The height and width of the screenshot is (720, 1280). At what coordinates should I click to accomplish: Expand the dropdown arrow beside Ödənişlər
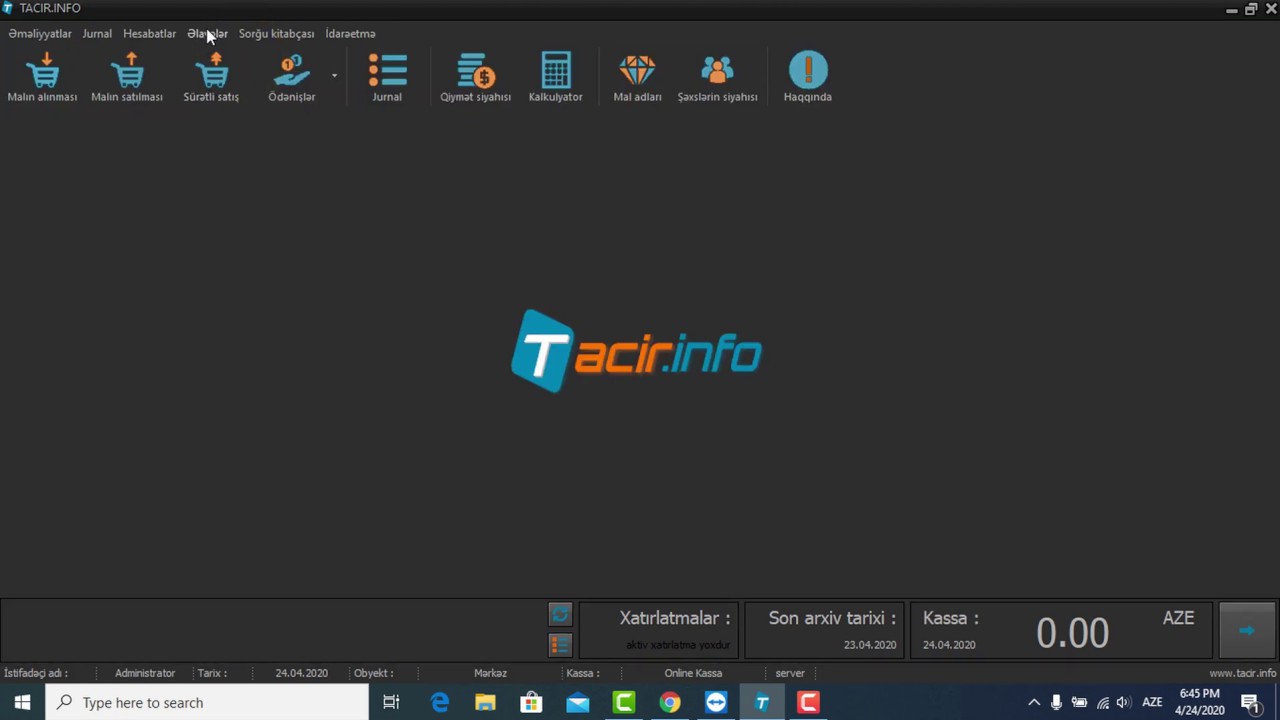pos(334,75)
